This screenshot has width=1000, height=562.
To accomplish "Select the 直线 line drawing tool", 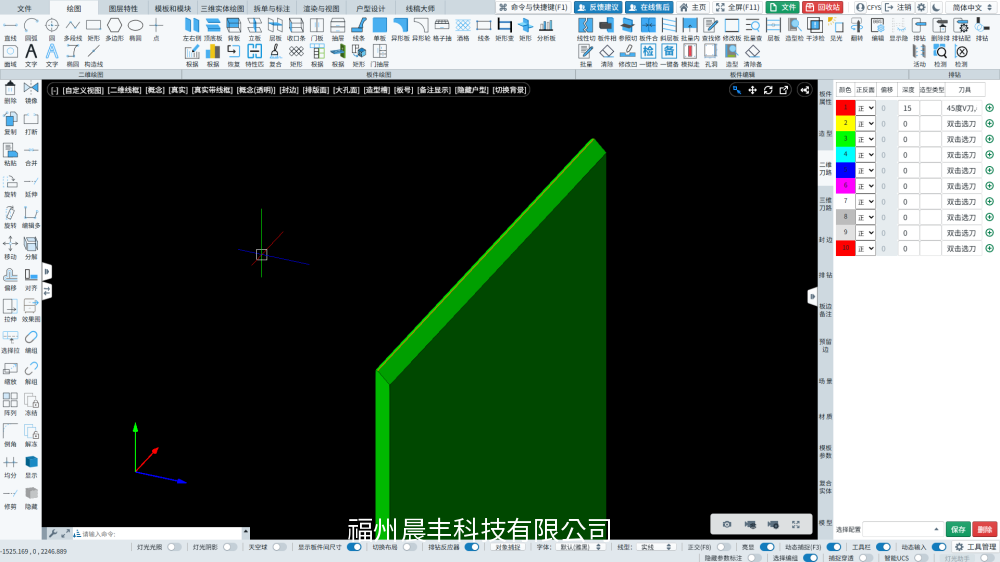I will click(10, 29).
